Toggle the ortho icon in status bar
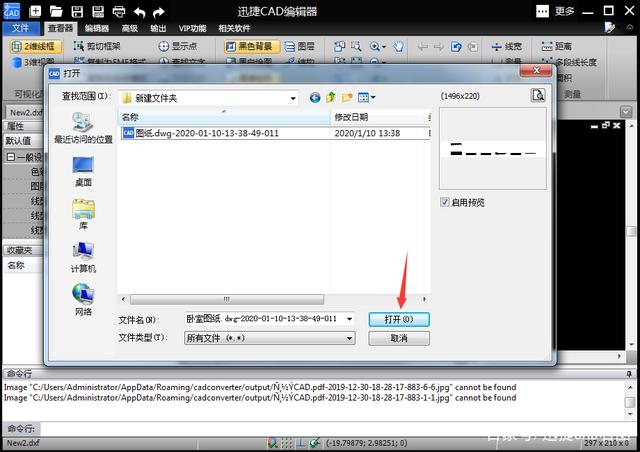The height and width of the screenshot is (452, 640). (300, 443)
